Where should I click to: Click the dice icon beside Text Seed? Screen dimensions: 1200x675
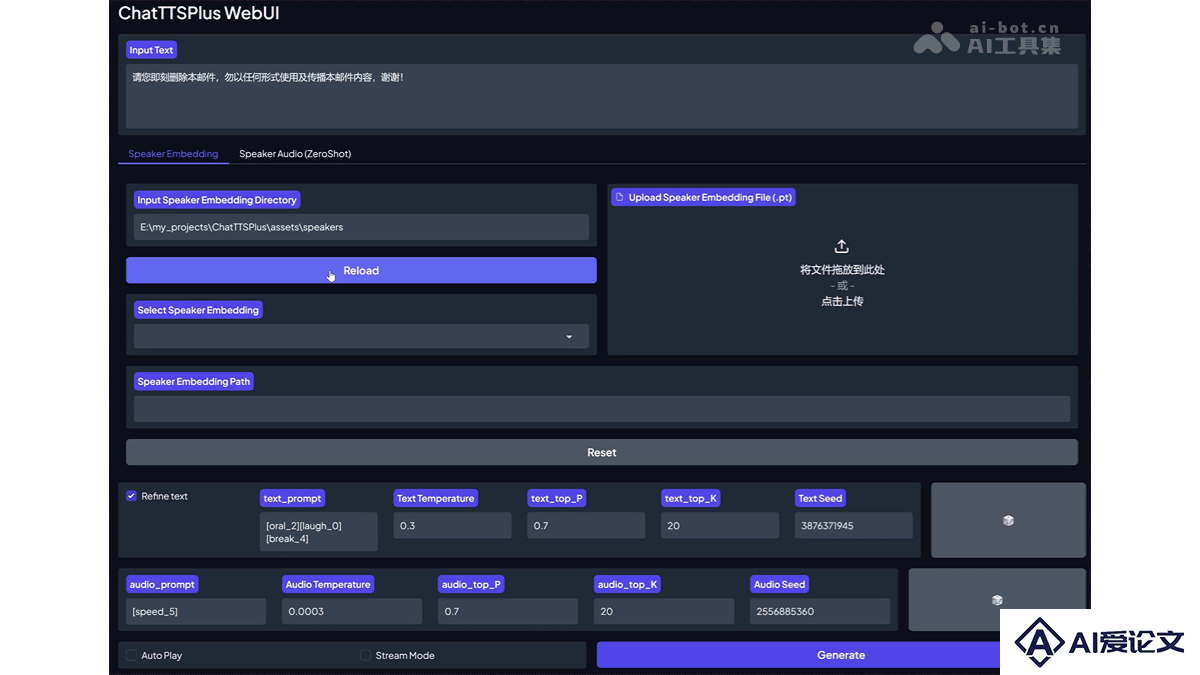pyautogui.click(x=1008, y=520)
